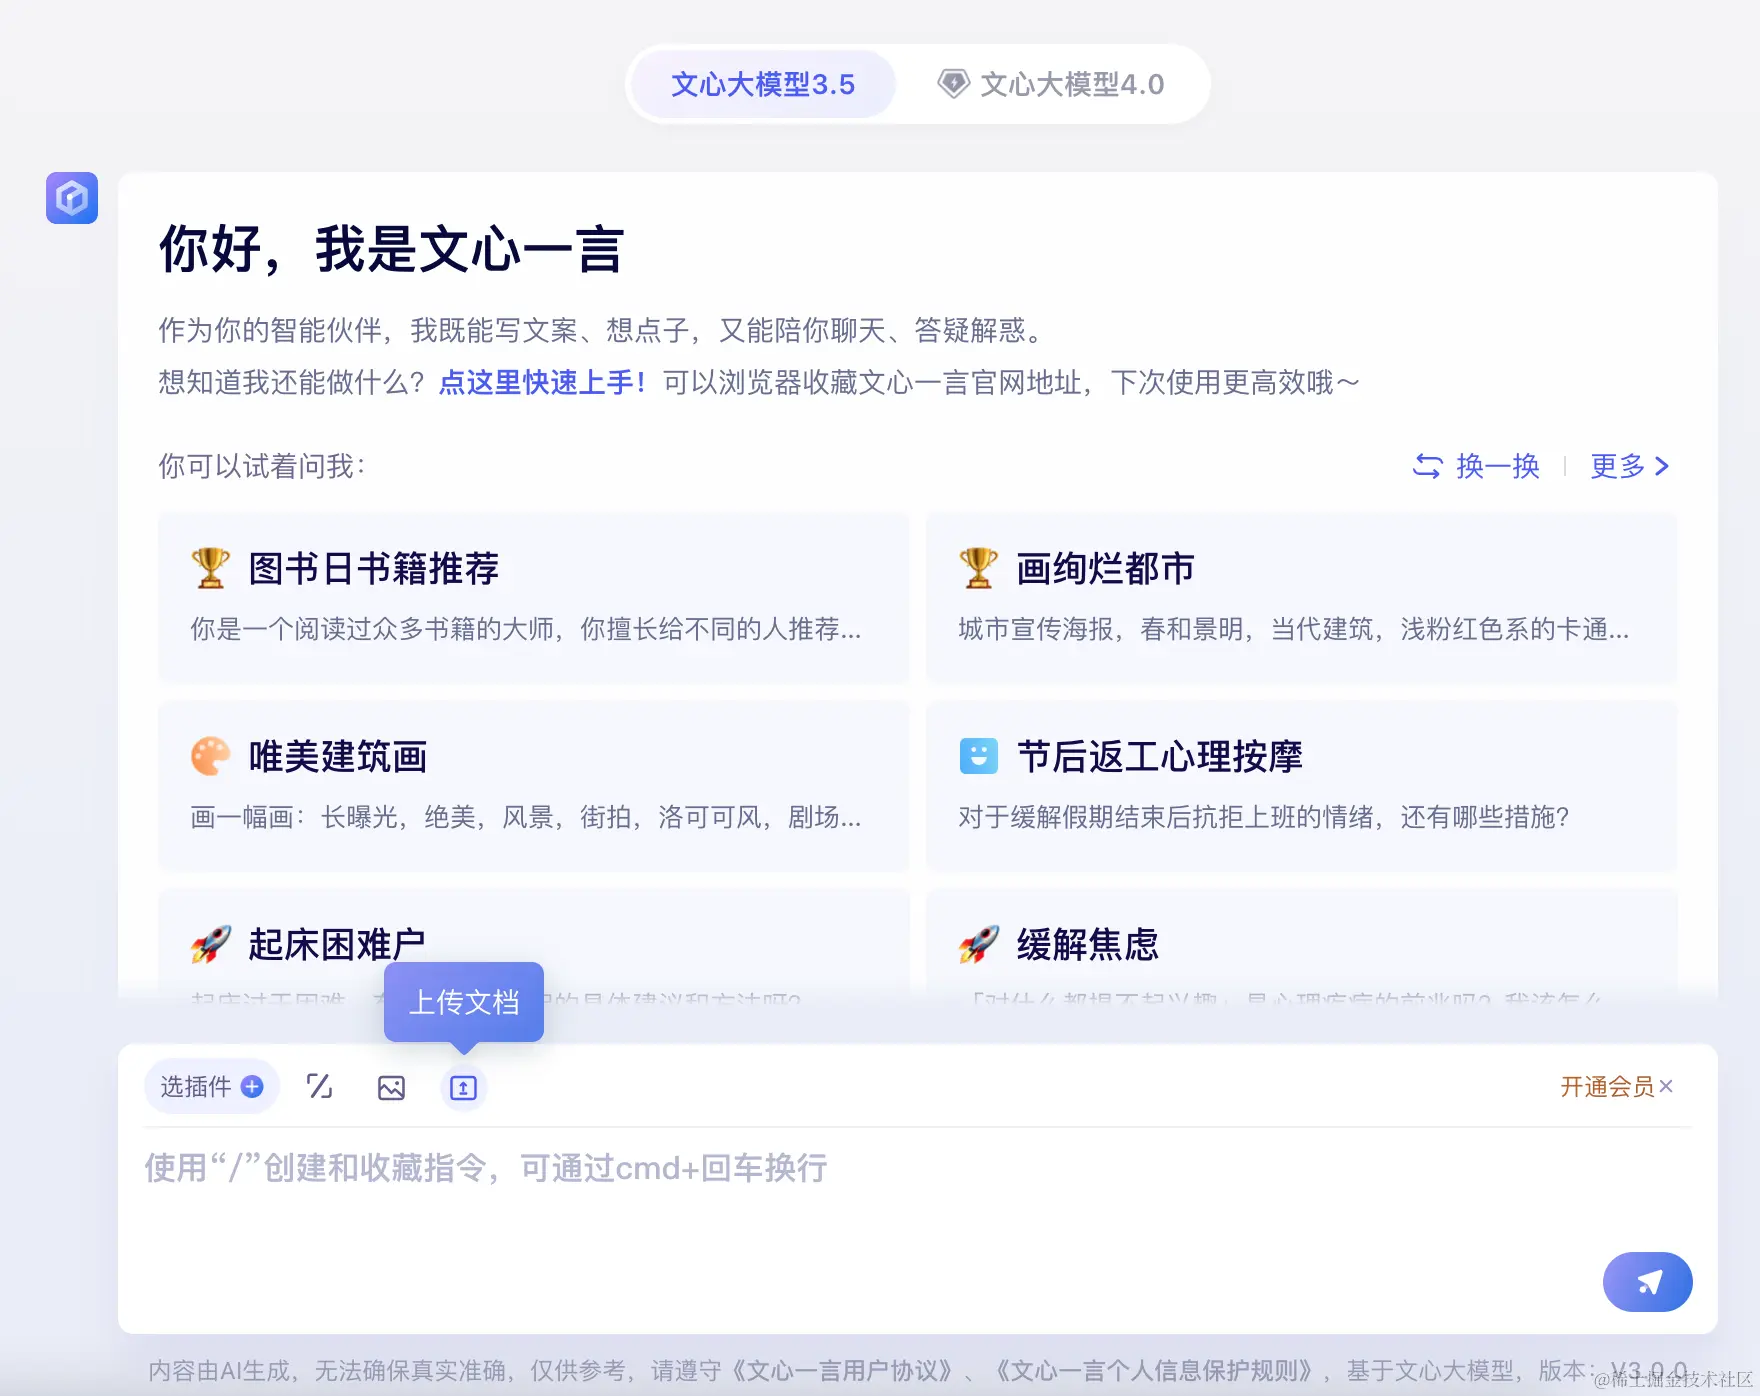Open 《文心一言用户协议》 link

pyautogui.click(x=841, y=1370)
